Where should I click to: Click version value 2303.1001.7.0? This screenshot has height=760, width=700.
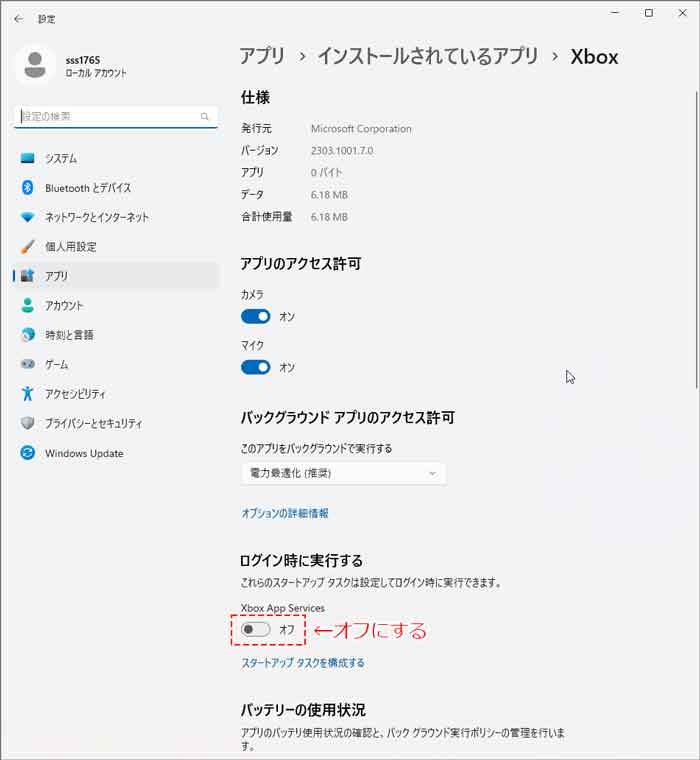click(342, 151)
